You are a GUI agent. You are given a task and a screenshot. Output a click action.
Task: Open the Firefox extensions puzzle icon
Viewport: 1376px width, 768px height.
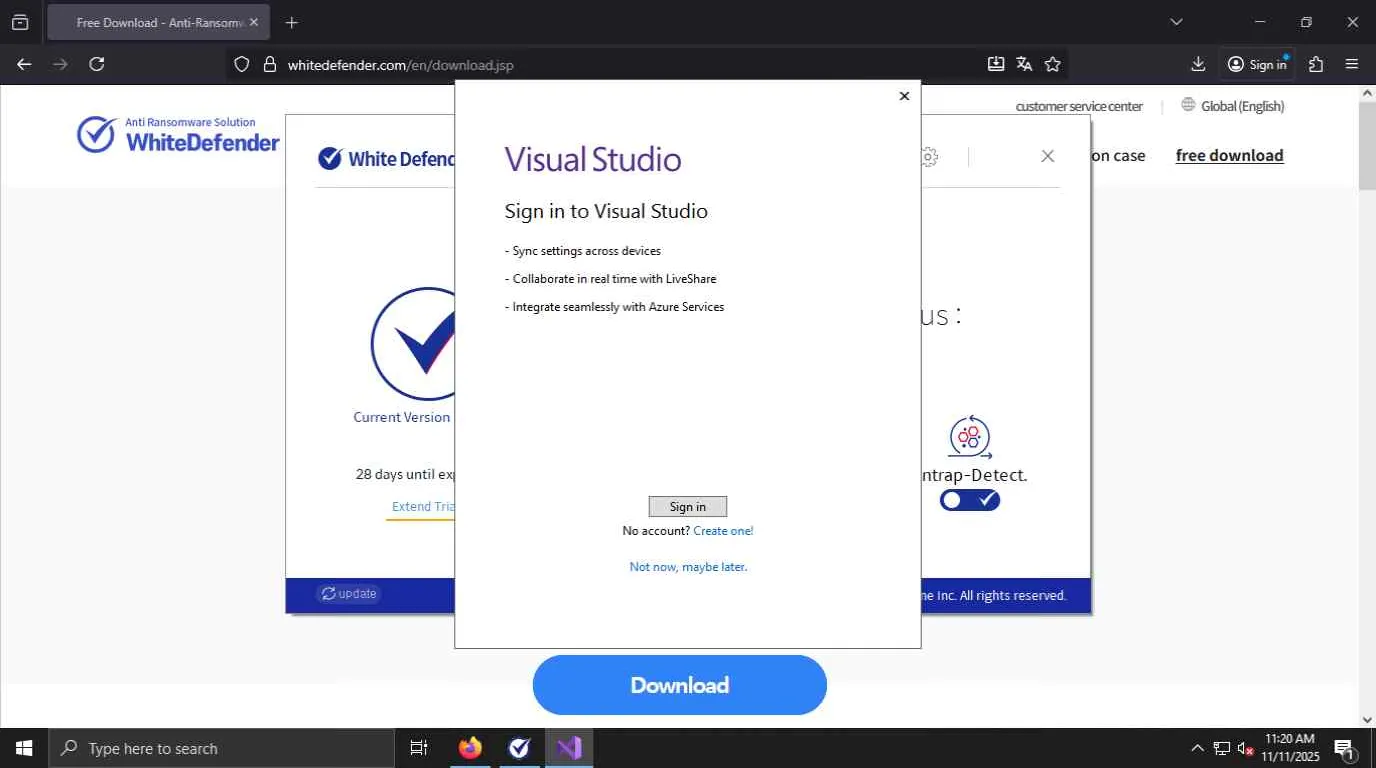pos(1316,65)
